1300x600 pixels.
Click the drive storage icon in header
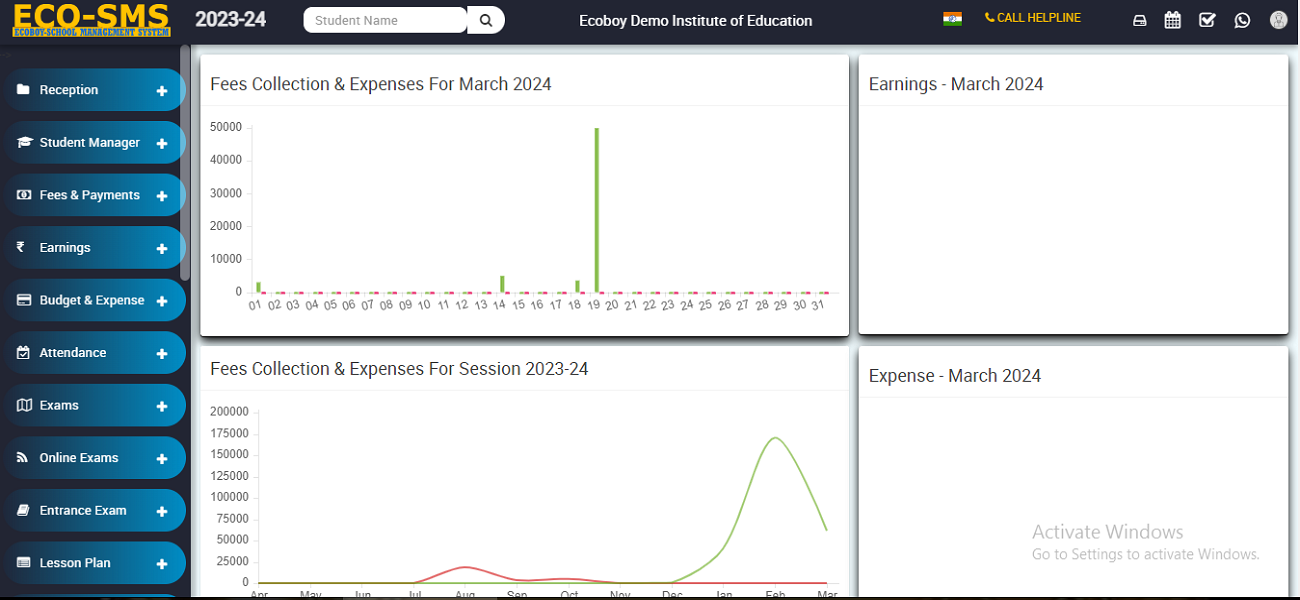[x=1139, y=20]
